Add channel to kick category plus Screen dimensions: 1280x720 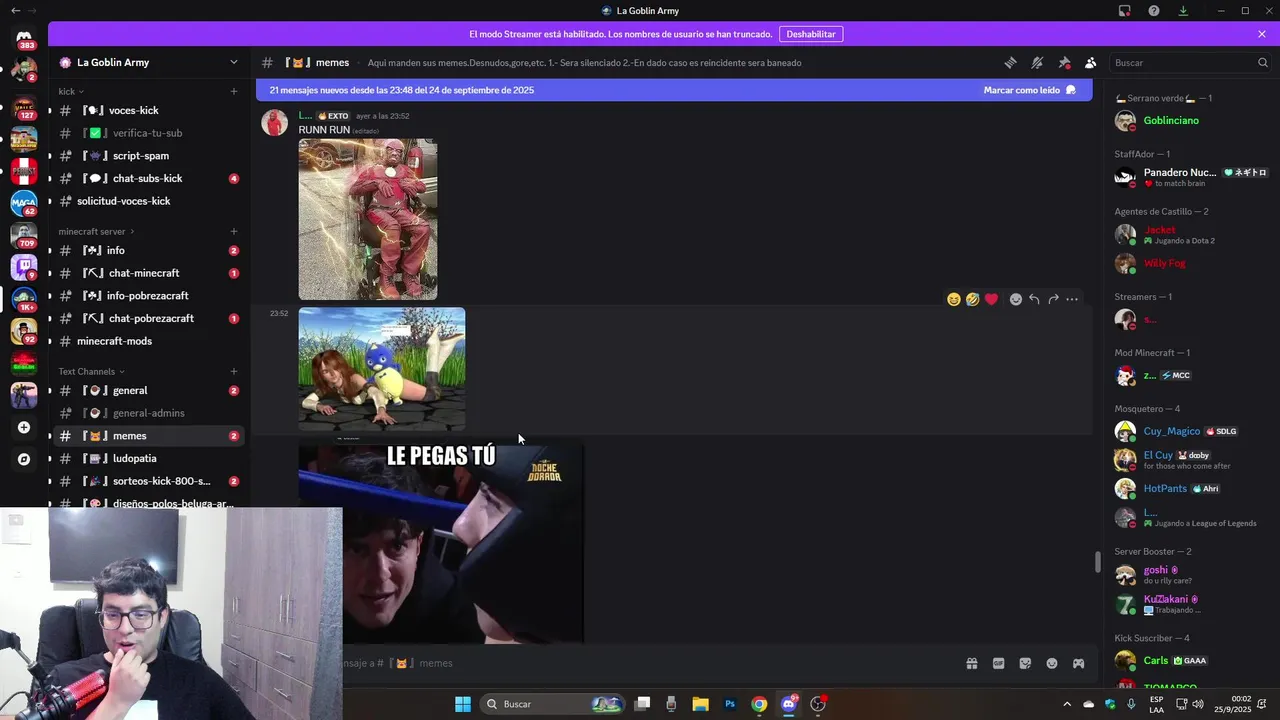234,91
